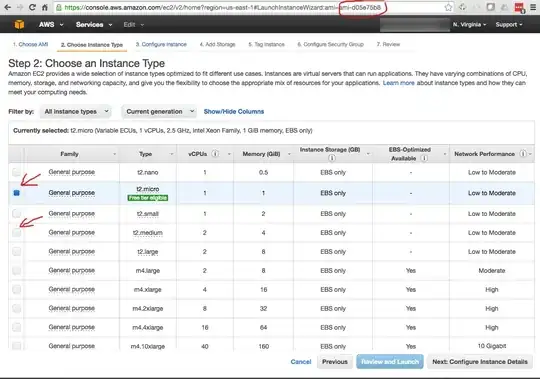Click the m4.2xlarge type cell
This screenshot has height=379, width=540.
148,308
